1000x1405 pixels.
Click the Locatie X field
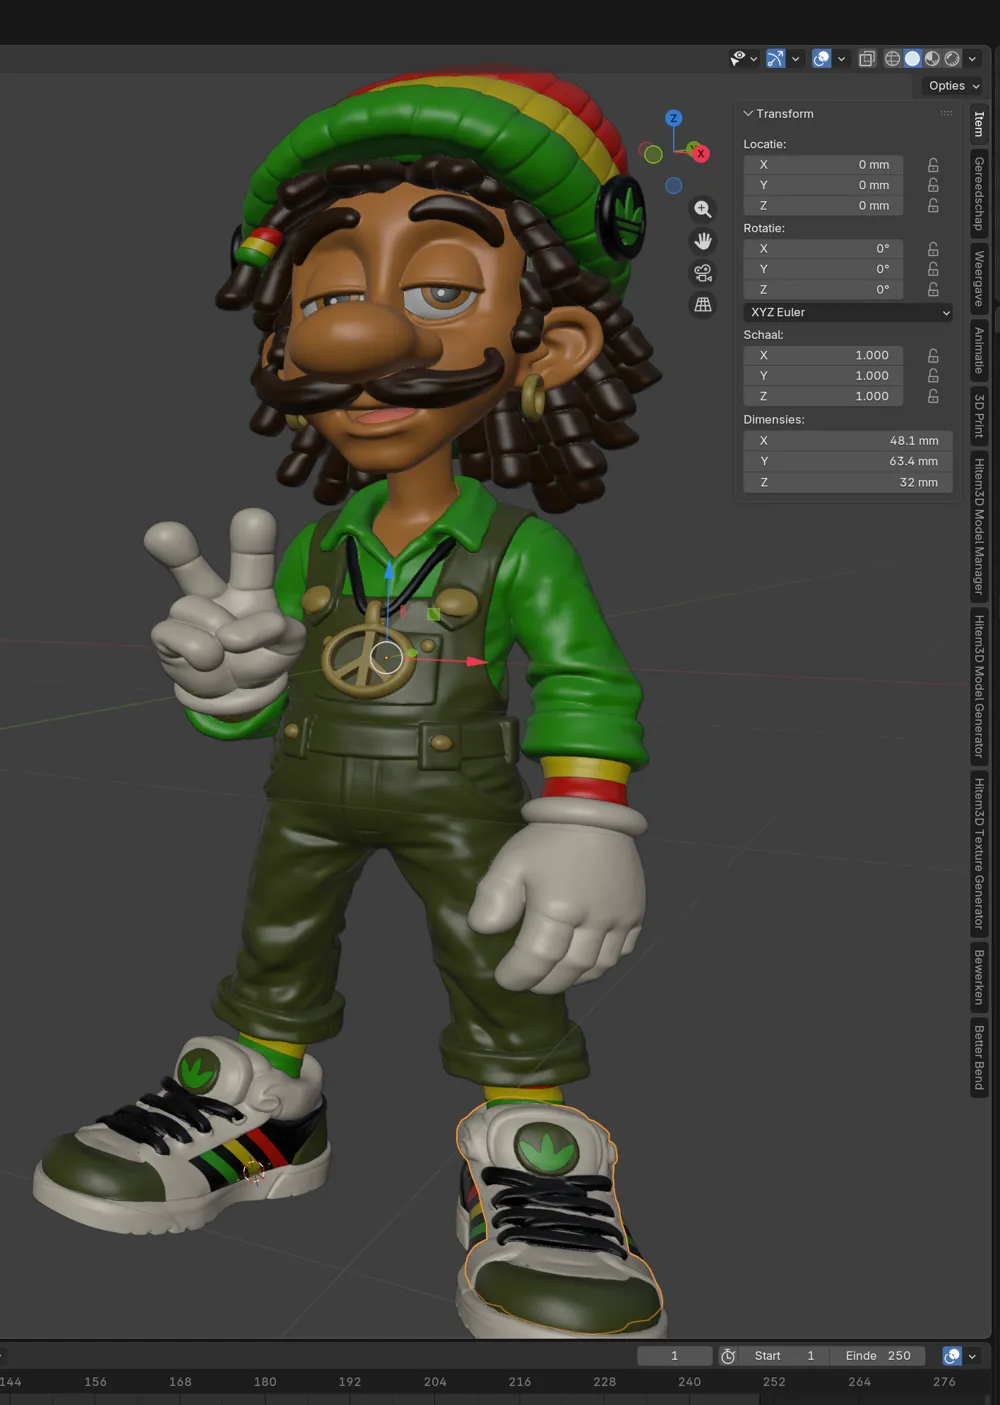823,165
